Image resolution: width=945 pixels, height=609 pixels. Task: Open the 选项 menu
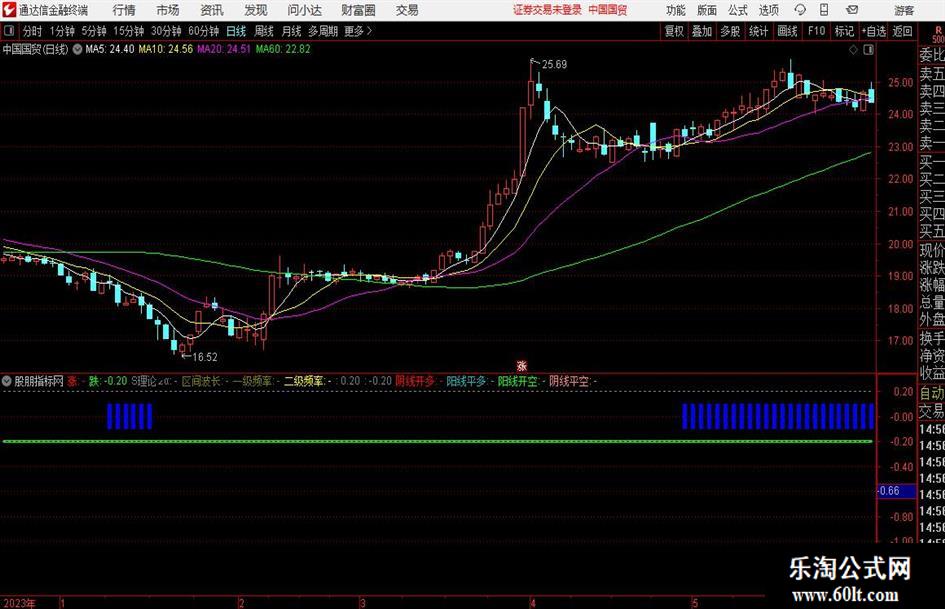coord(768,10)
